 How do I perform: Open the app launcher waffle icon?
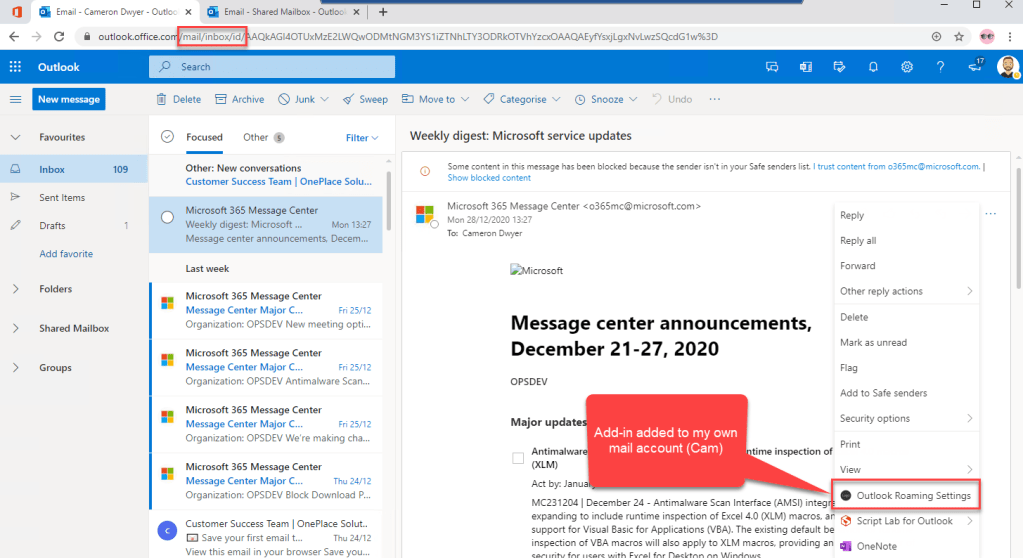[15, 67]
